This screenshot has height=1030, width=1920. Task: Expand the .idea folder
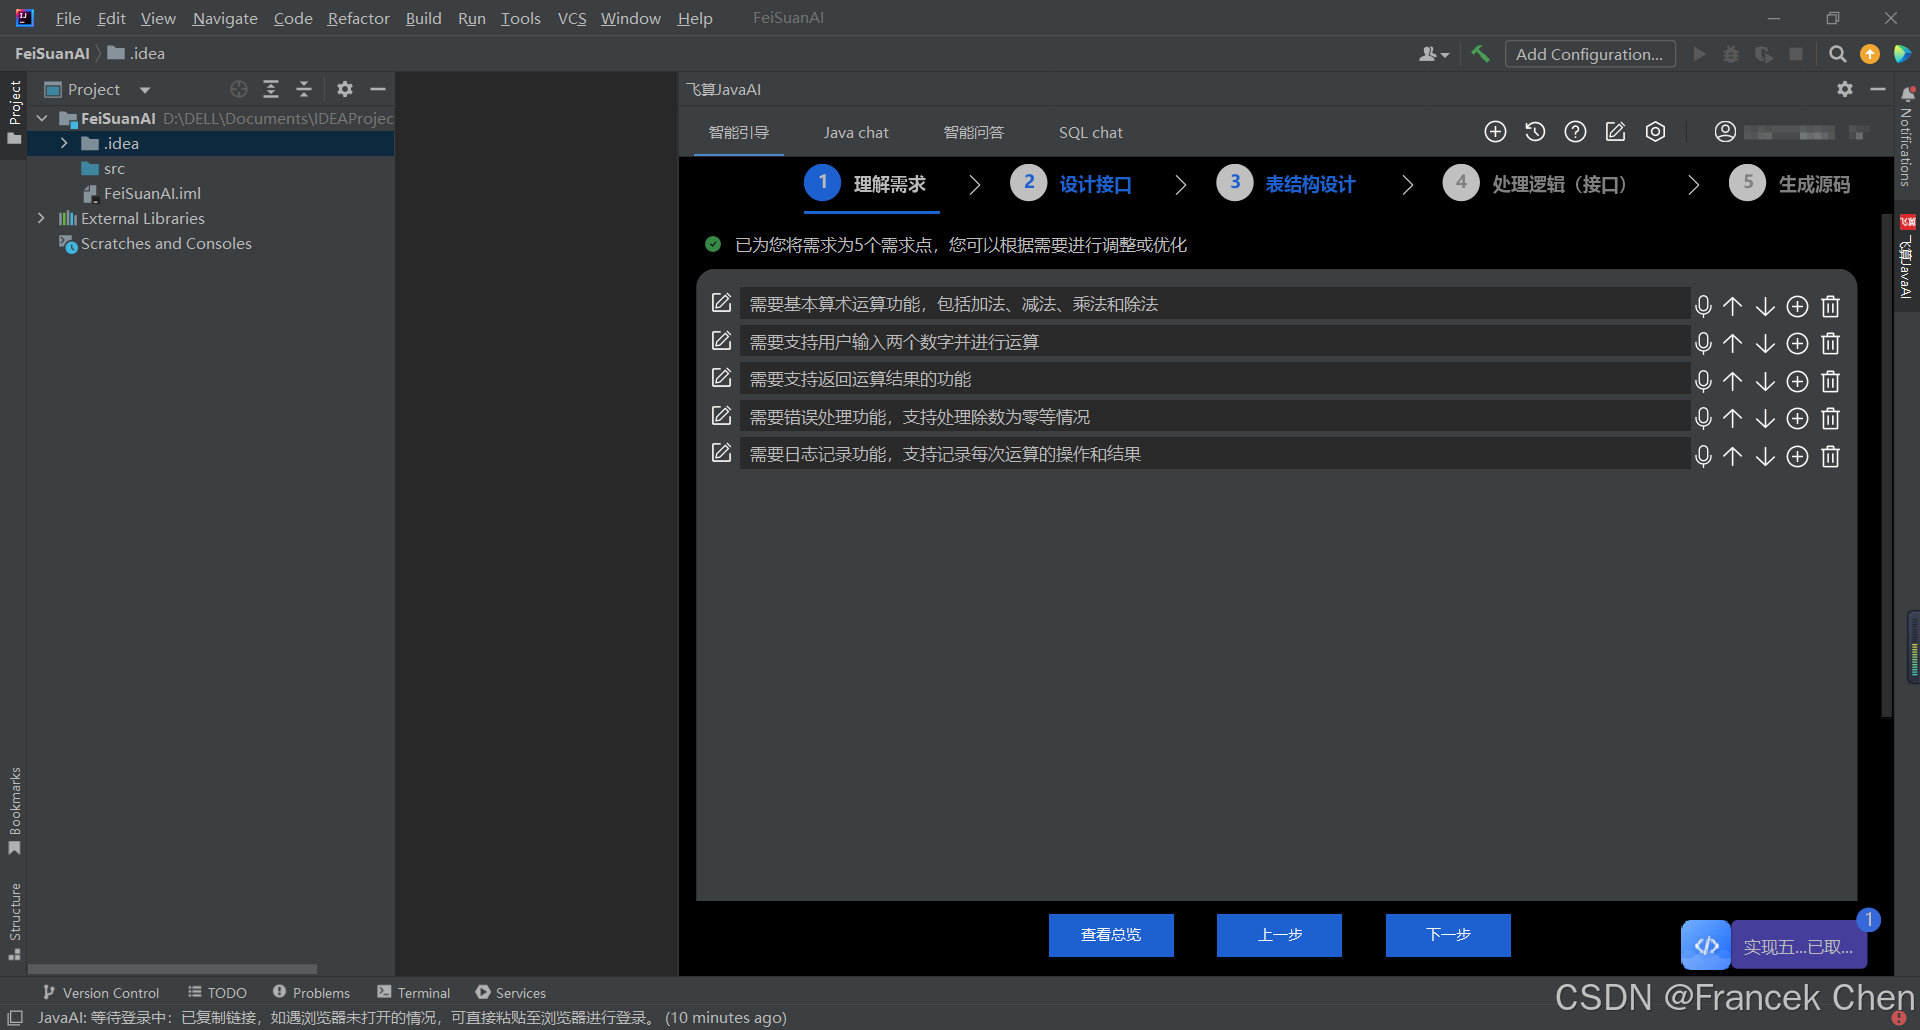[64, 143]
